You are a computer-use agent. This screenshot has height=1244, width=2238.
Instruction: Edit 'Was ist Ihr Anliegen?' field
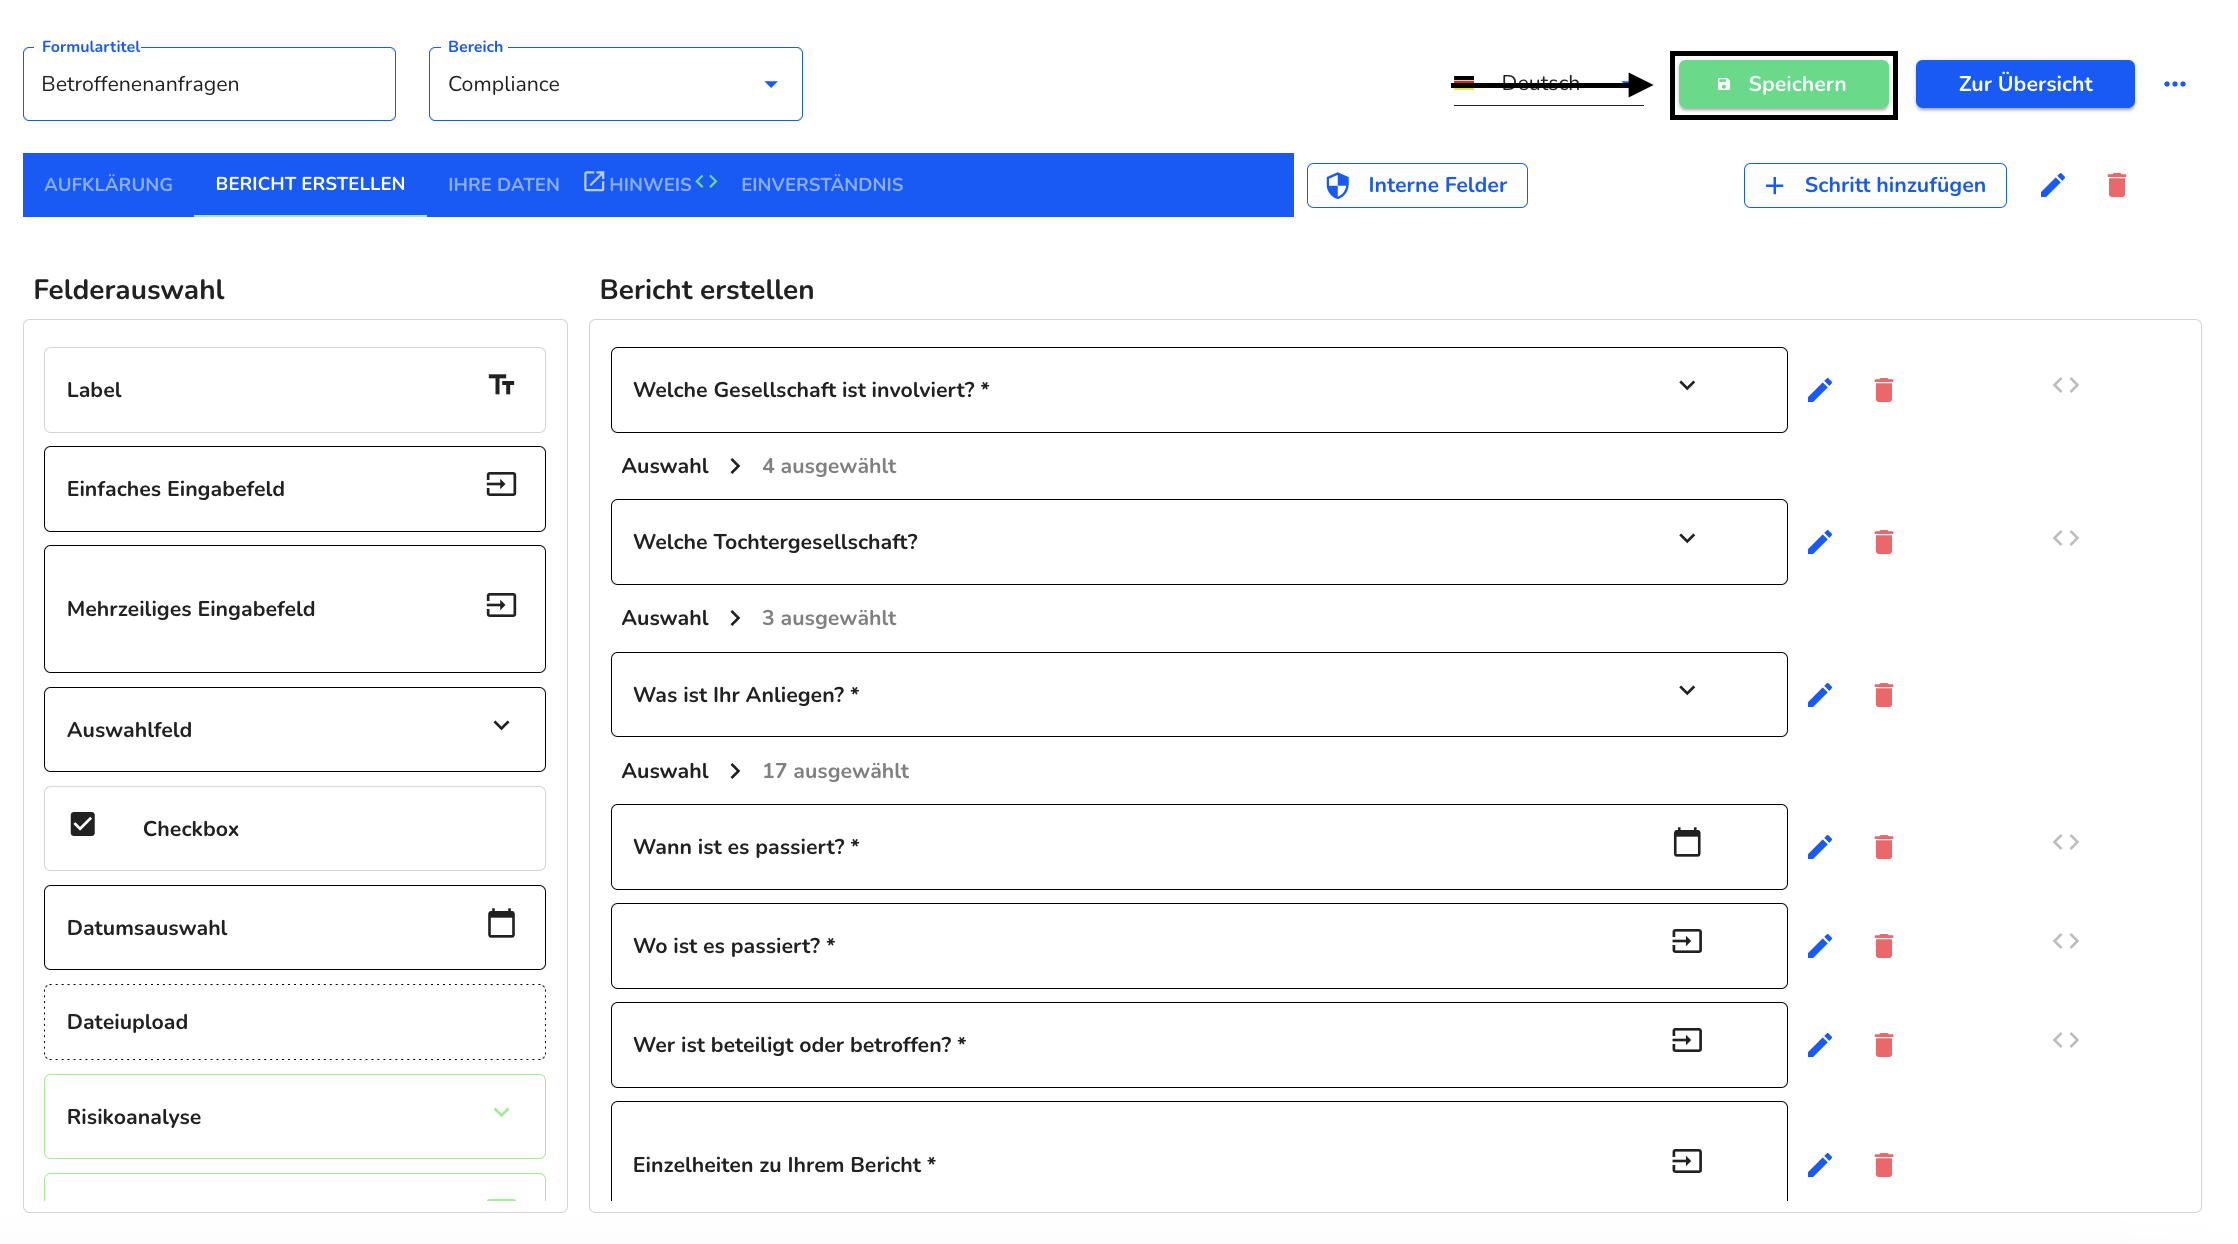click(x=1820, y=695)
